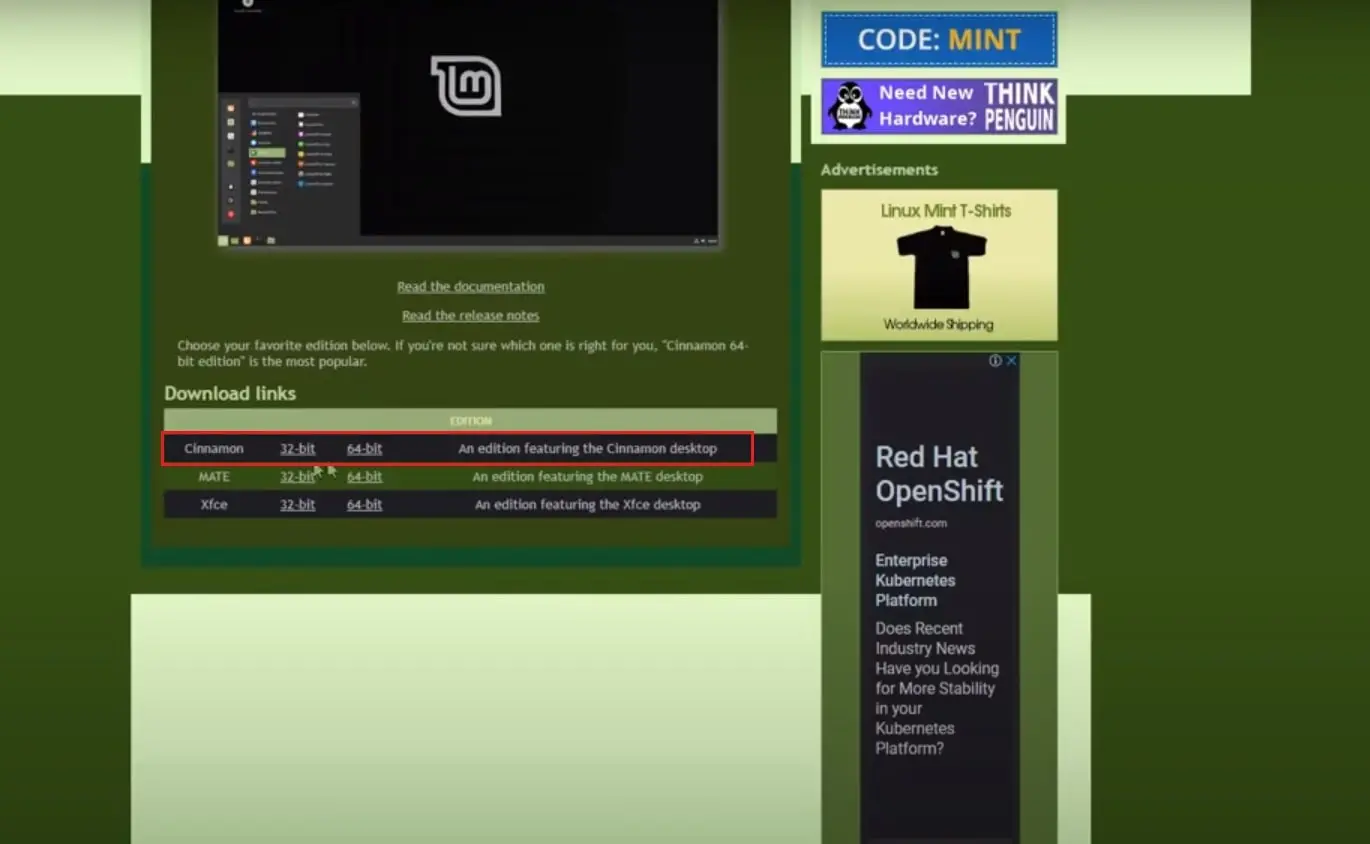Open the Linux Mint T-Shirts advertisement
The image size is (1370, 844).
point(939,266)
